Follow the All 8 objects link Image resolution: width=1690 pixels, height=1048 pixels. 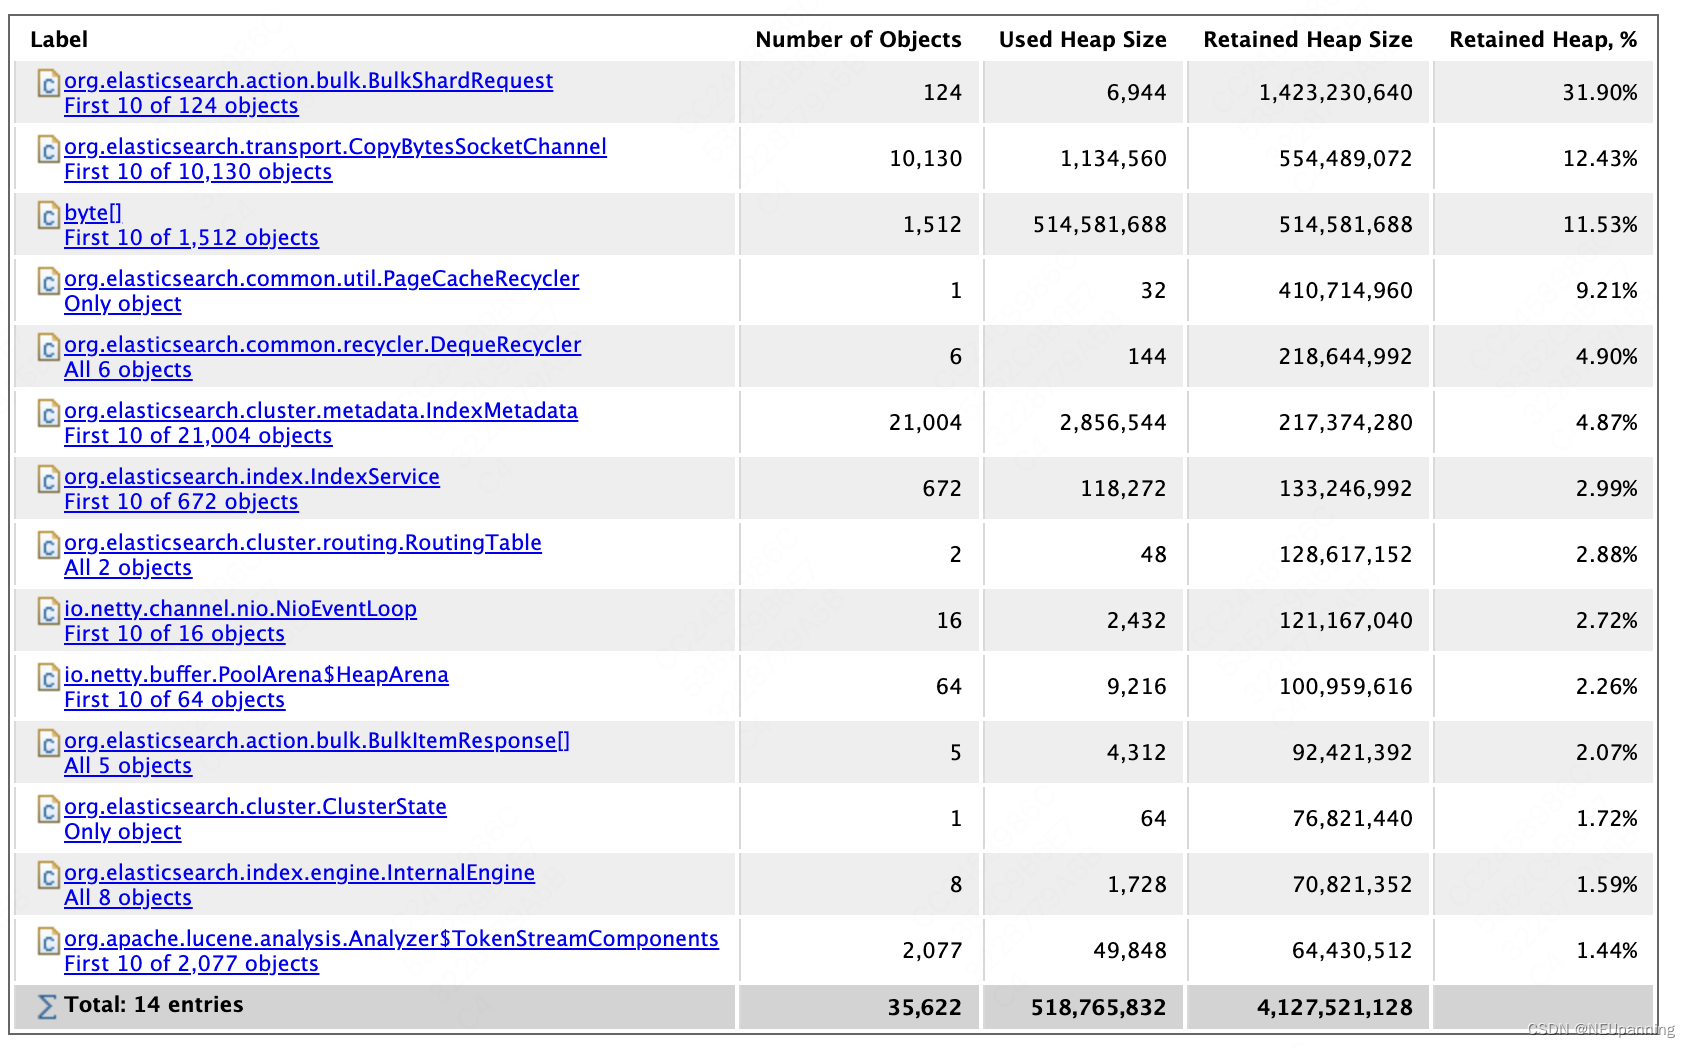(x=128, y=898)
